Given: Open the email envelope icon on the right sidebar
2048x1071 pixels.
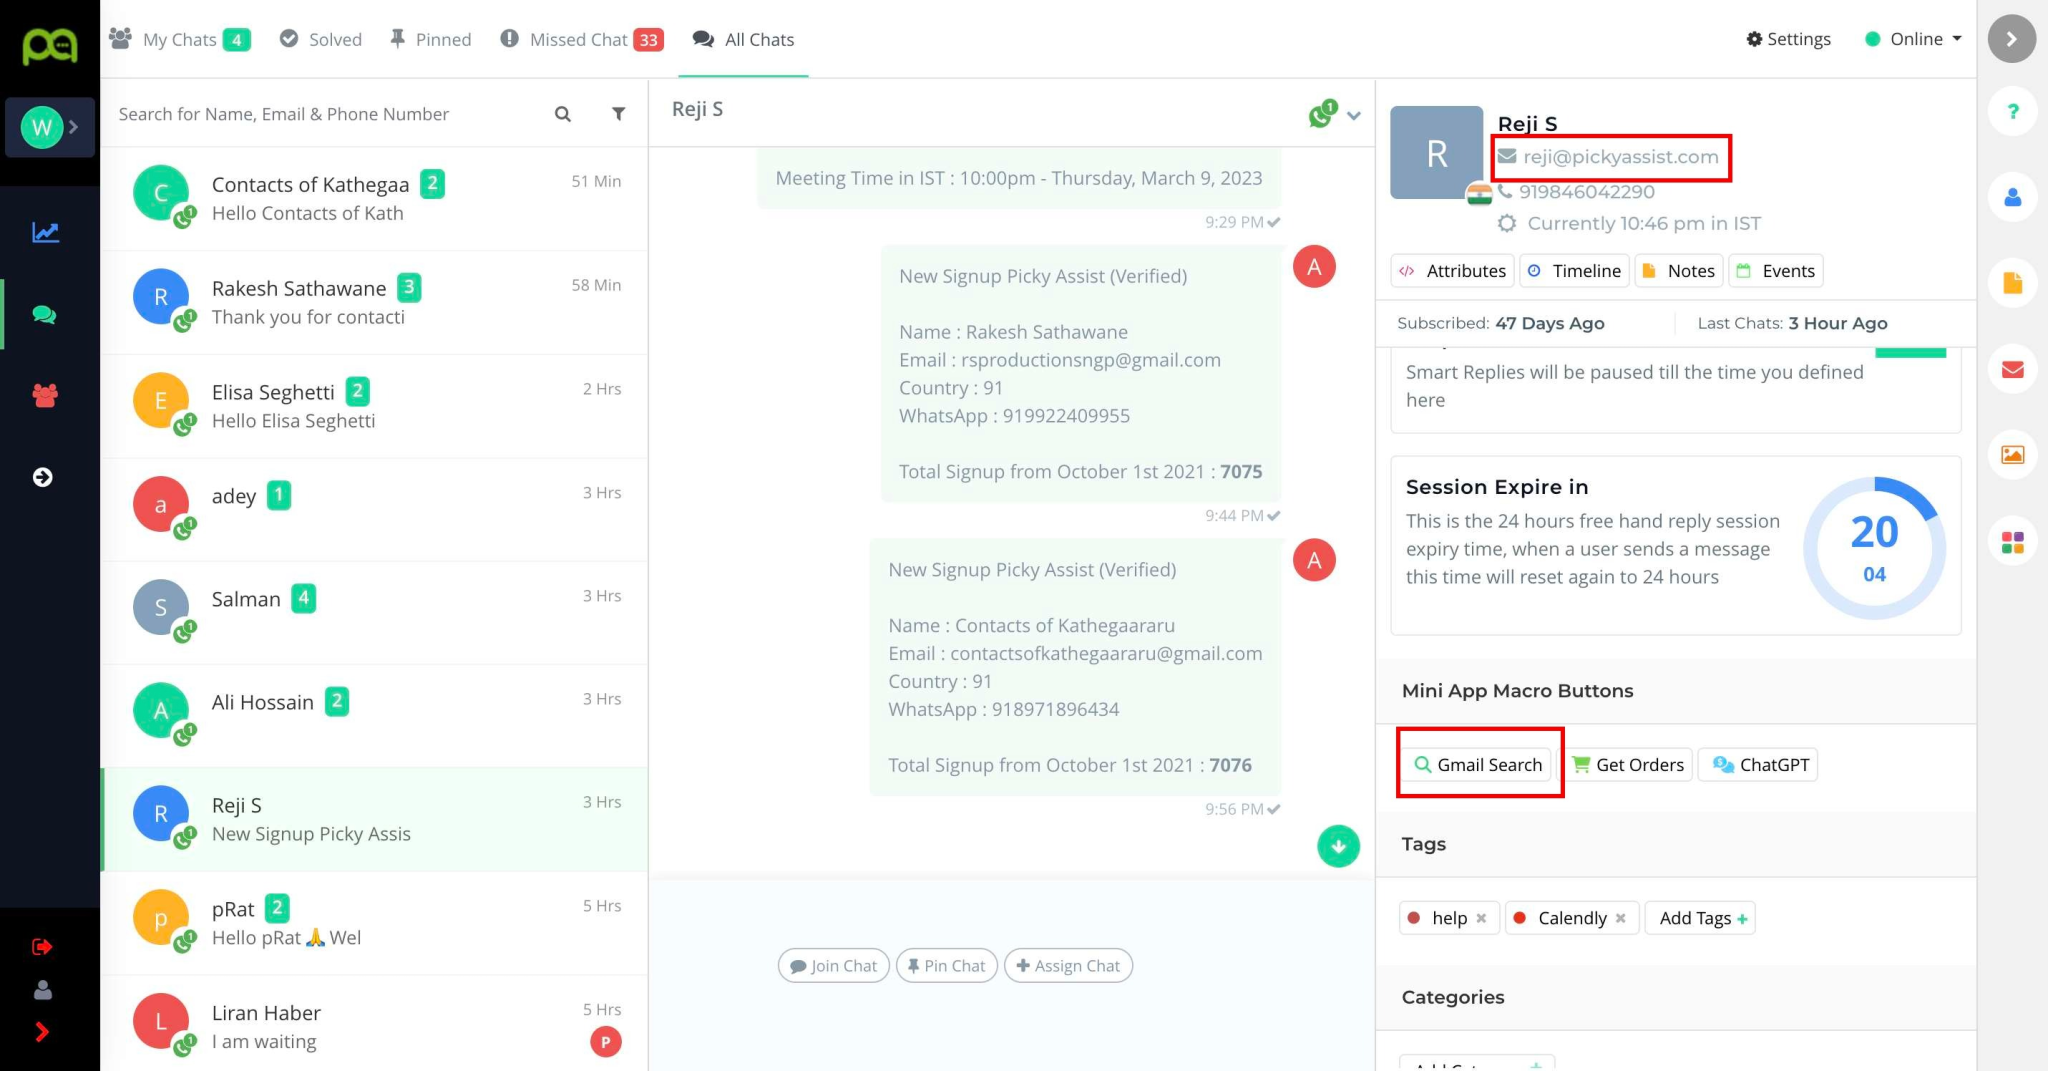Looking at the screenshot, I should point(2011,369).
